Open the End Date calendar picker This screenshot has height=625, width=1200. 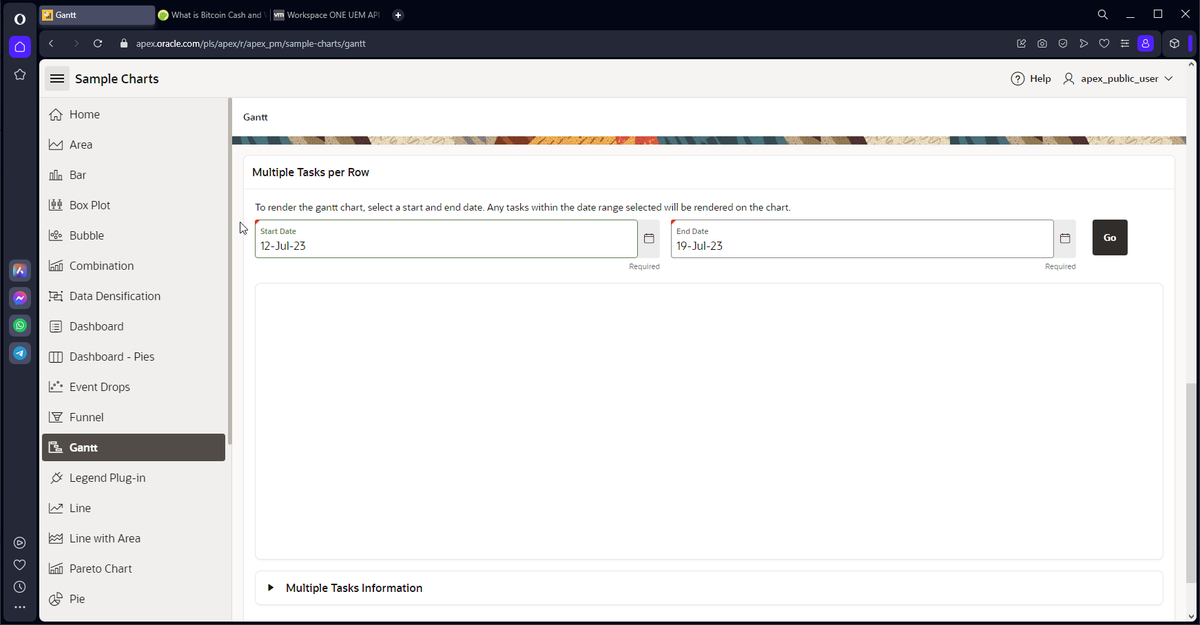tap(1065, 239)
